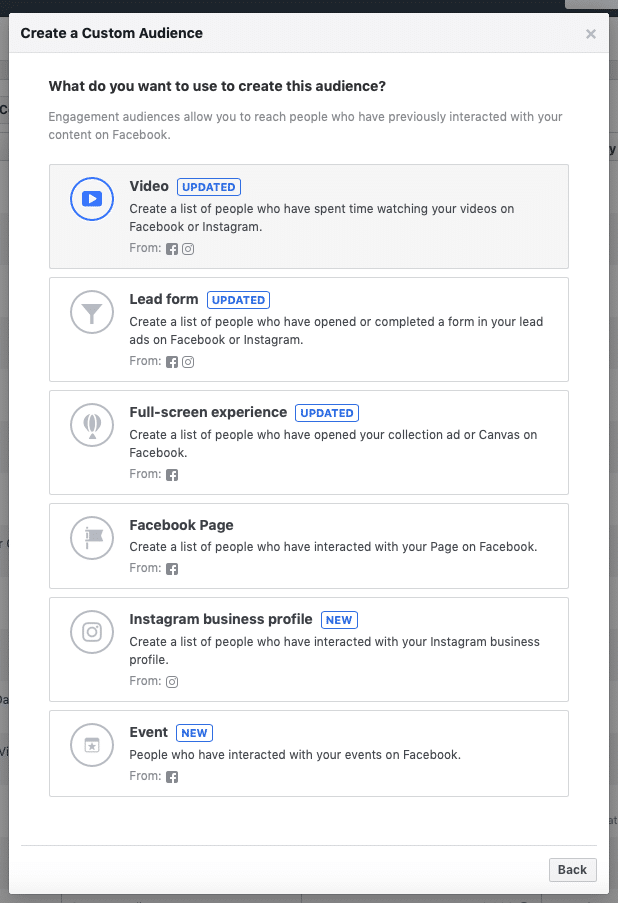Click Facebook source icon under Facebook Page
618x903 pixels.
[172, 569]
